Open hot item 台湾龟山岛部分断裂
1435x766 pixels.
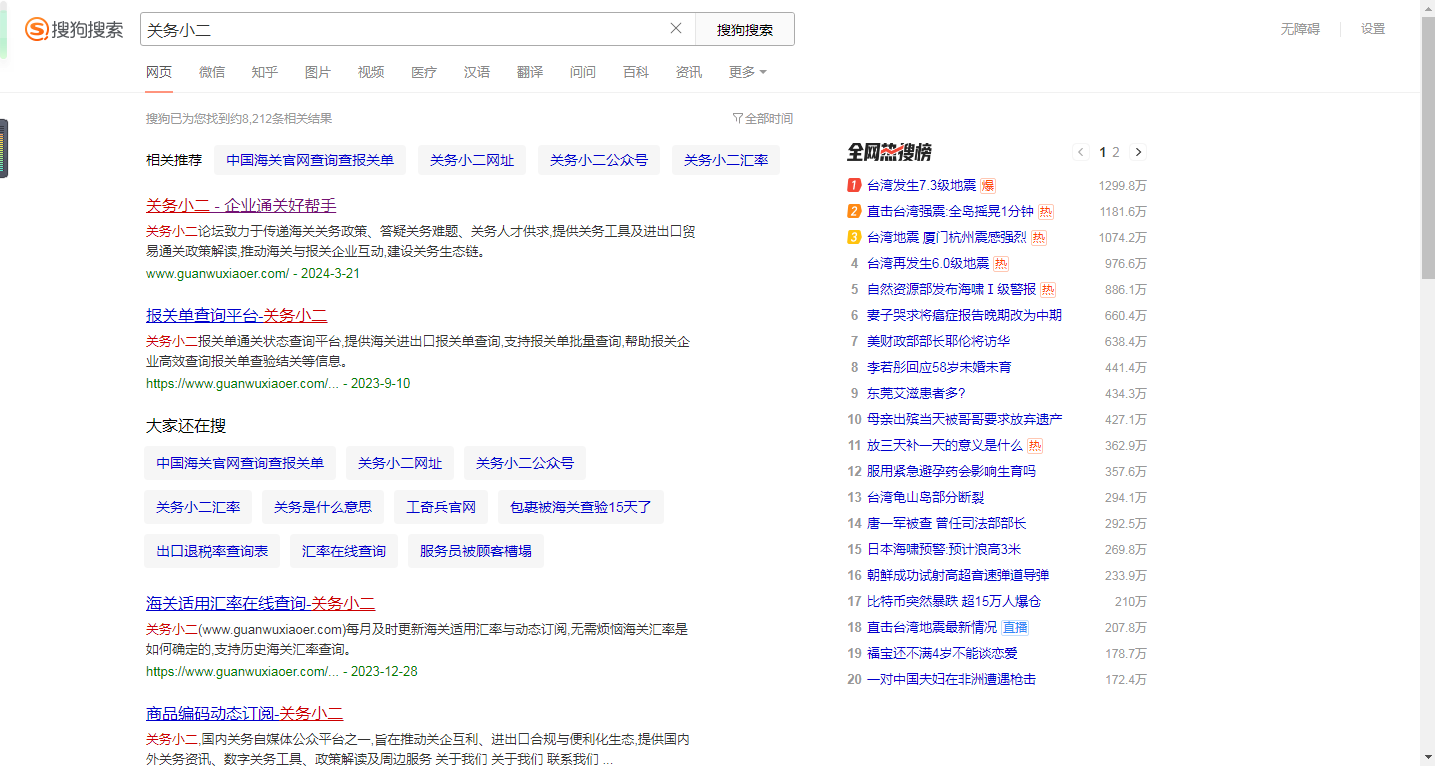pyautogui.click(x=926, y=497)
